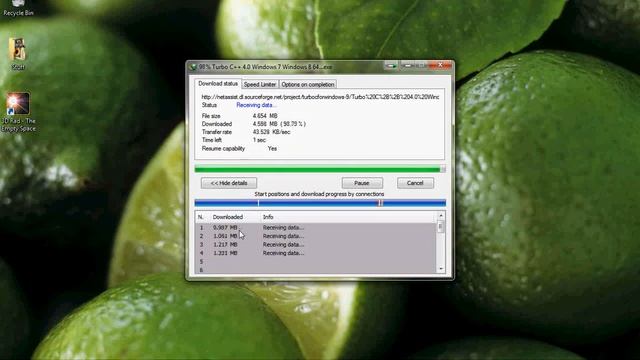Click the N. column header

point(202,217)
